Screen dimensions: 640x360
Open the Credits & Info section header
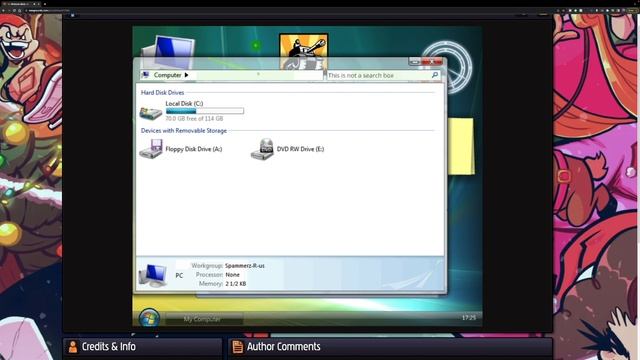142,347
